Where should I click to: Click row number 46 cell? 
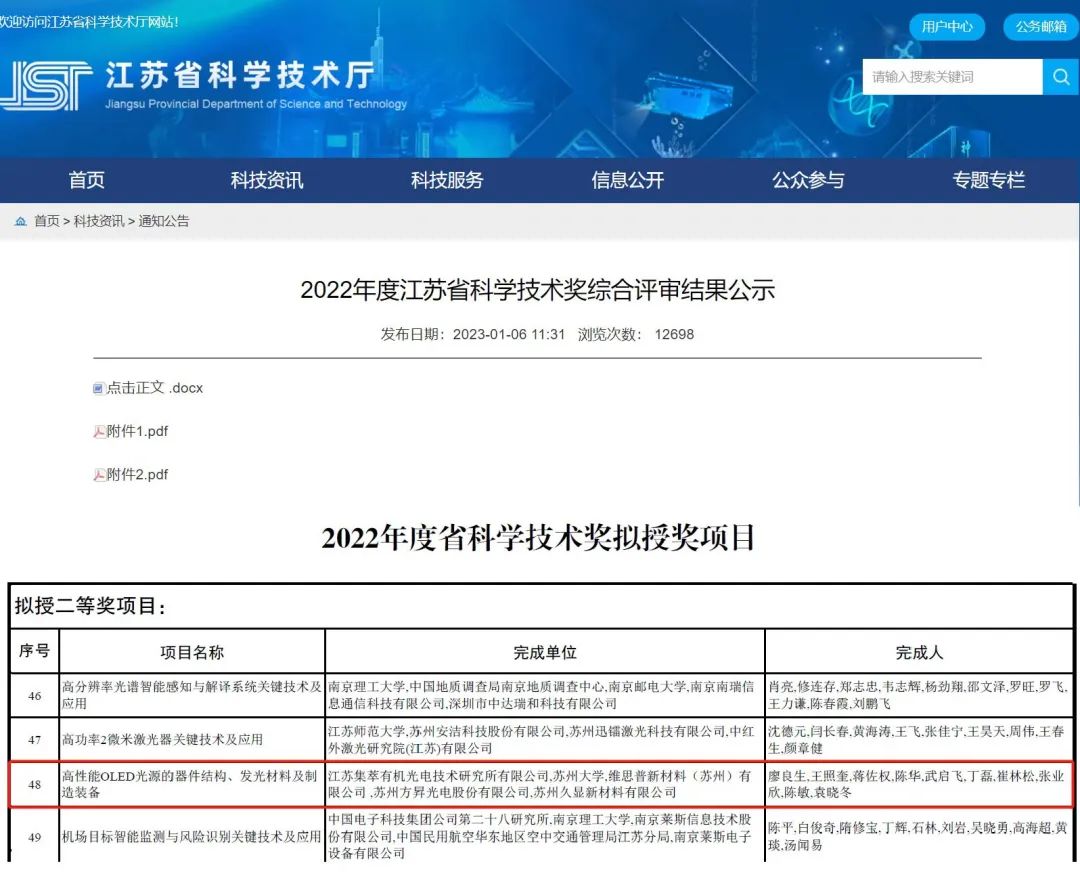pos(34,696)
